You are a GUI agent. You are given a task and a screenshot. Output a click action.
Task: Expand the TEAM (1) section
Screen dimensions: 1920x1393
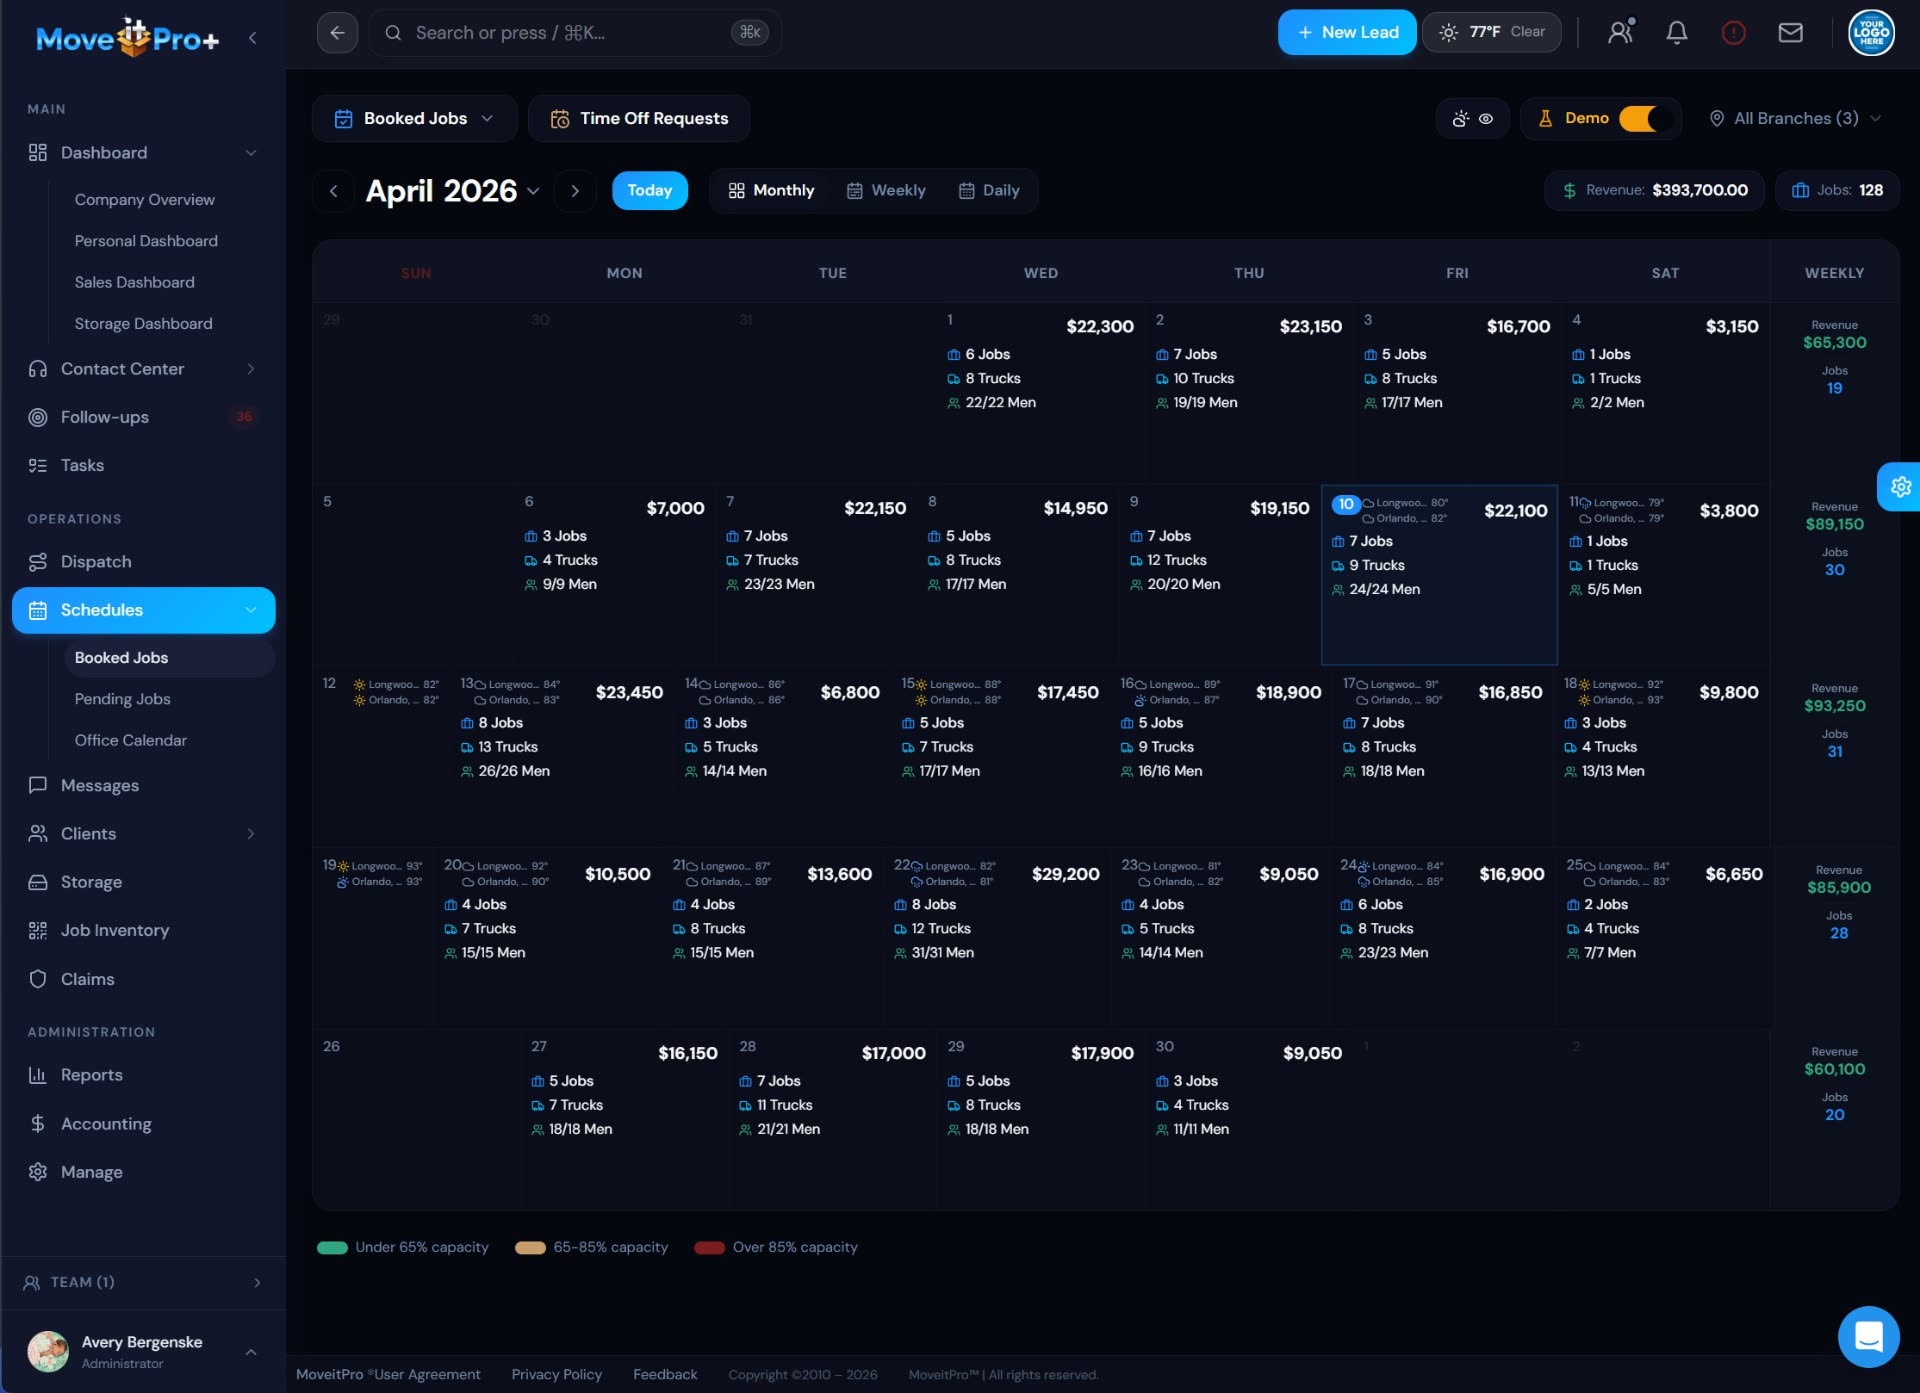(x=143, y=1282)
